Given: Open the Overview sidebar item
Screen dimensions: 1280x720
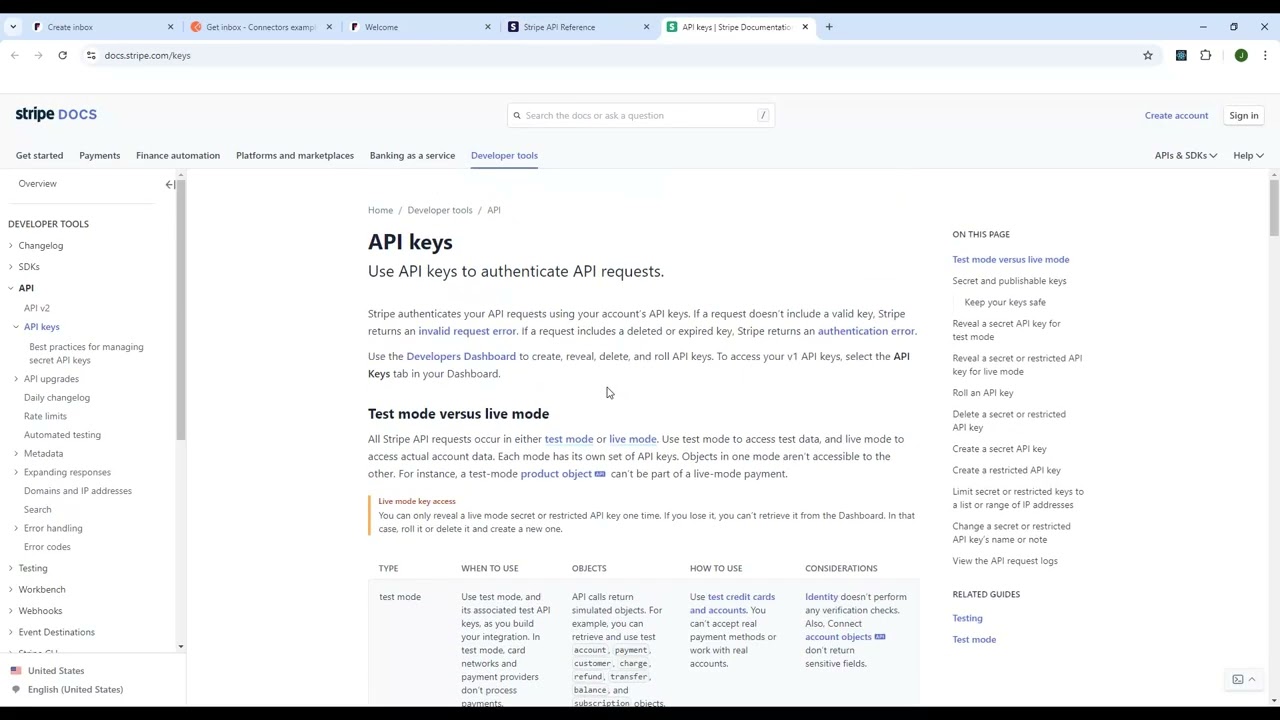Looking at the screenshot, I should (37, 184).
